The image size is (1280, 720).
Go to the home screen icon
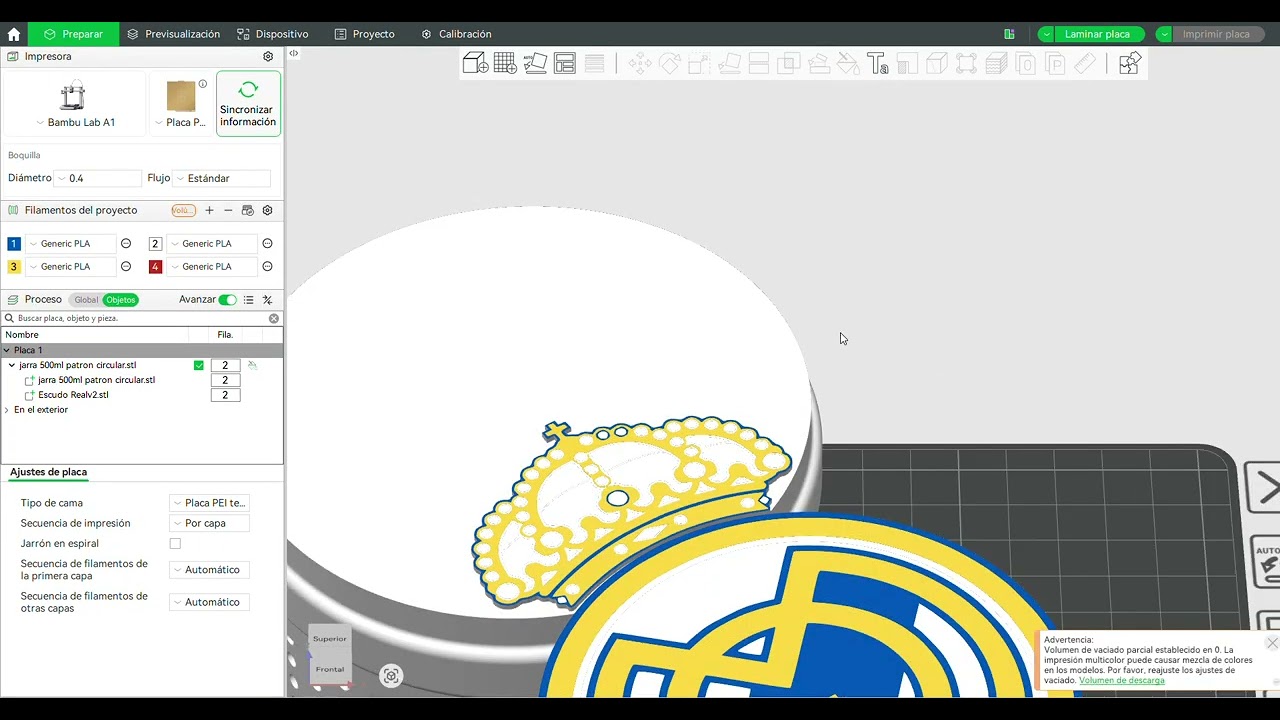14,34
